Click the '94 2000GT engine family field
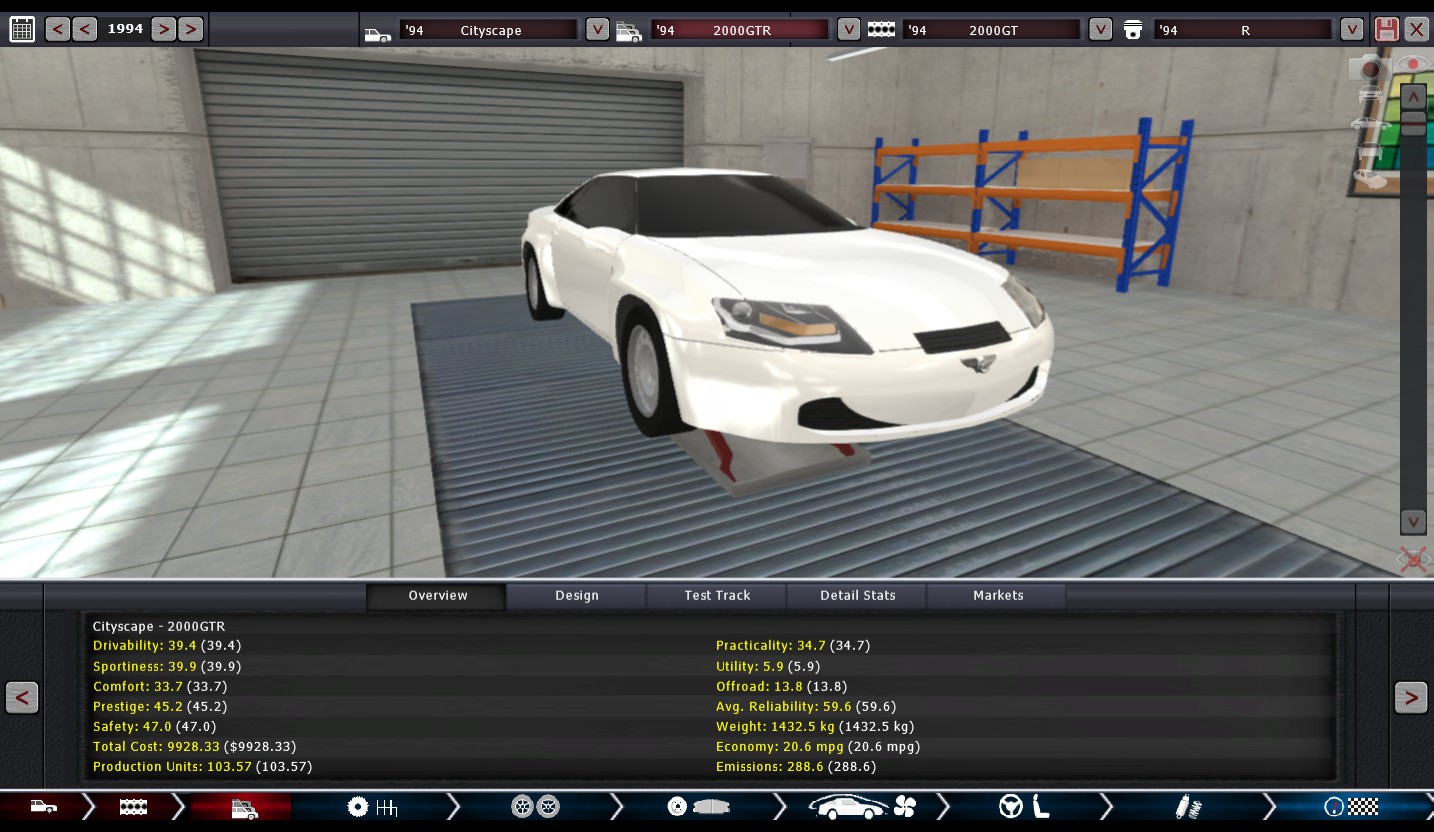 pos(992,30)
